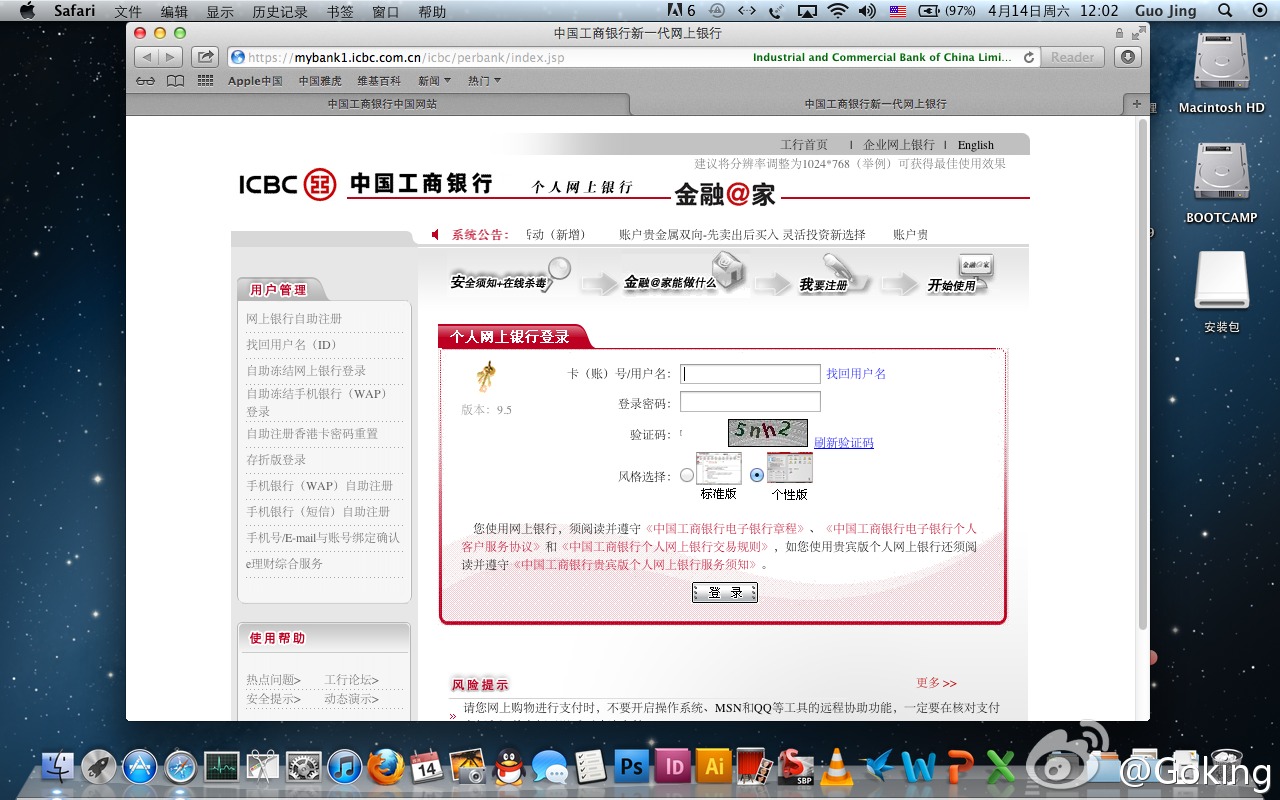Open 存折版登录 sidebar link
The width and height of the screenshot is (1280, 800).
tap(276, 459)
